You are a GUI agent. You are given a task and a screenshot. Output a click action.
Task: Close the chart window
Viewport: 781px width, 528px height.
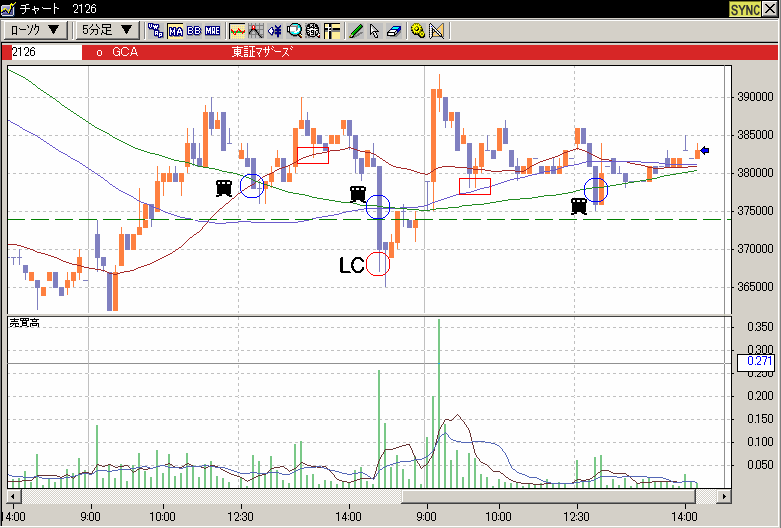770,9
